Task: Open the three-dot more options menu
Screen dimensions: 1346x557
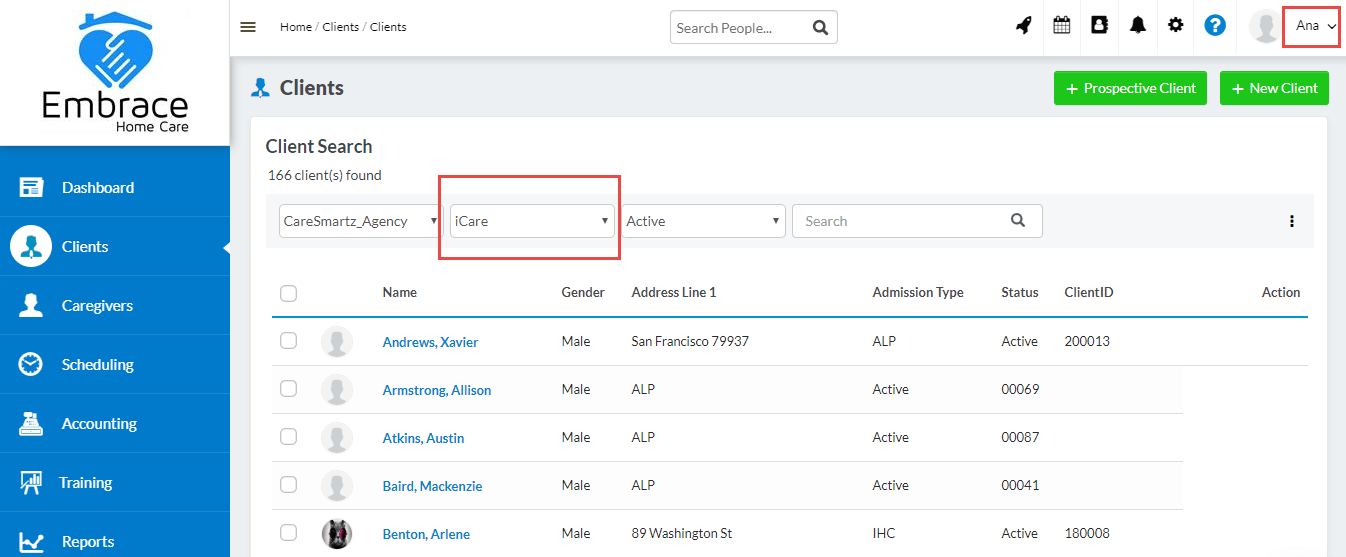Action: 1292,221
